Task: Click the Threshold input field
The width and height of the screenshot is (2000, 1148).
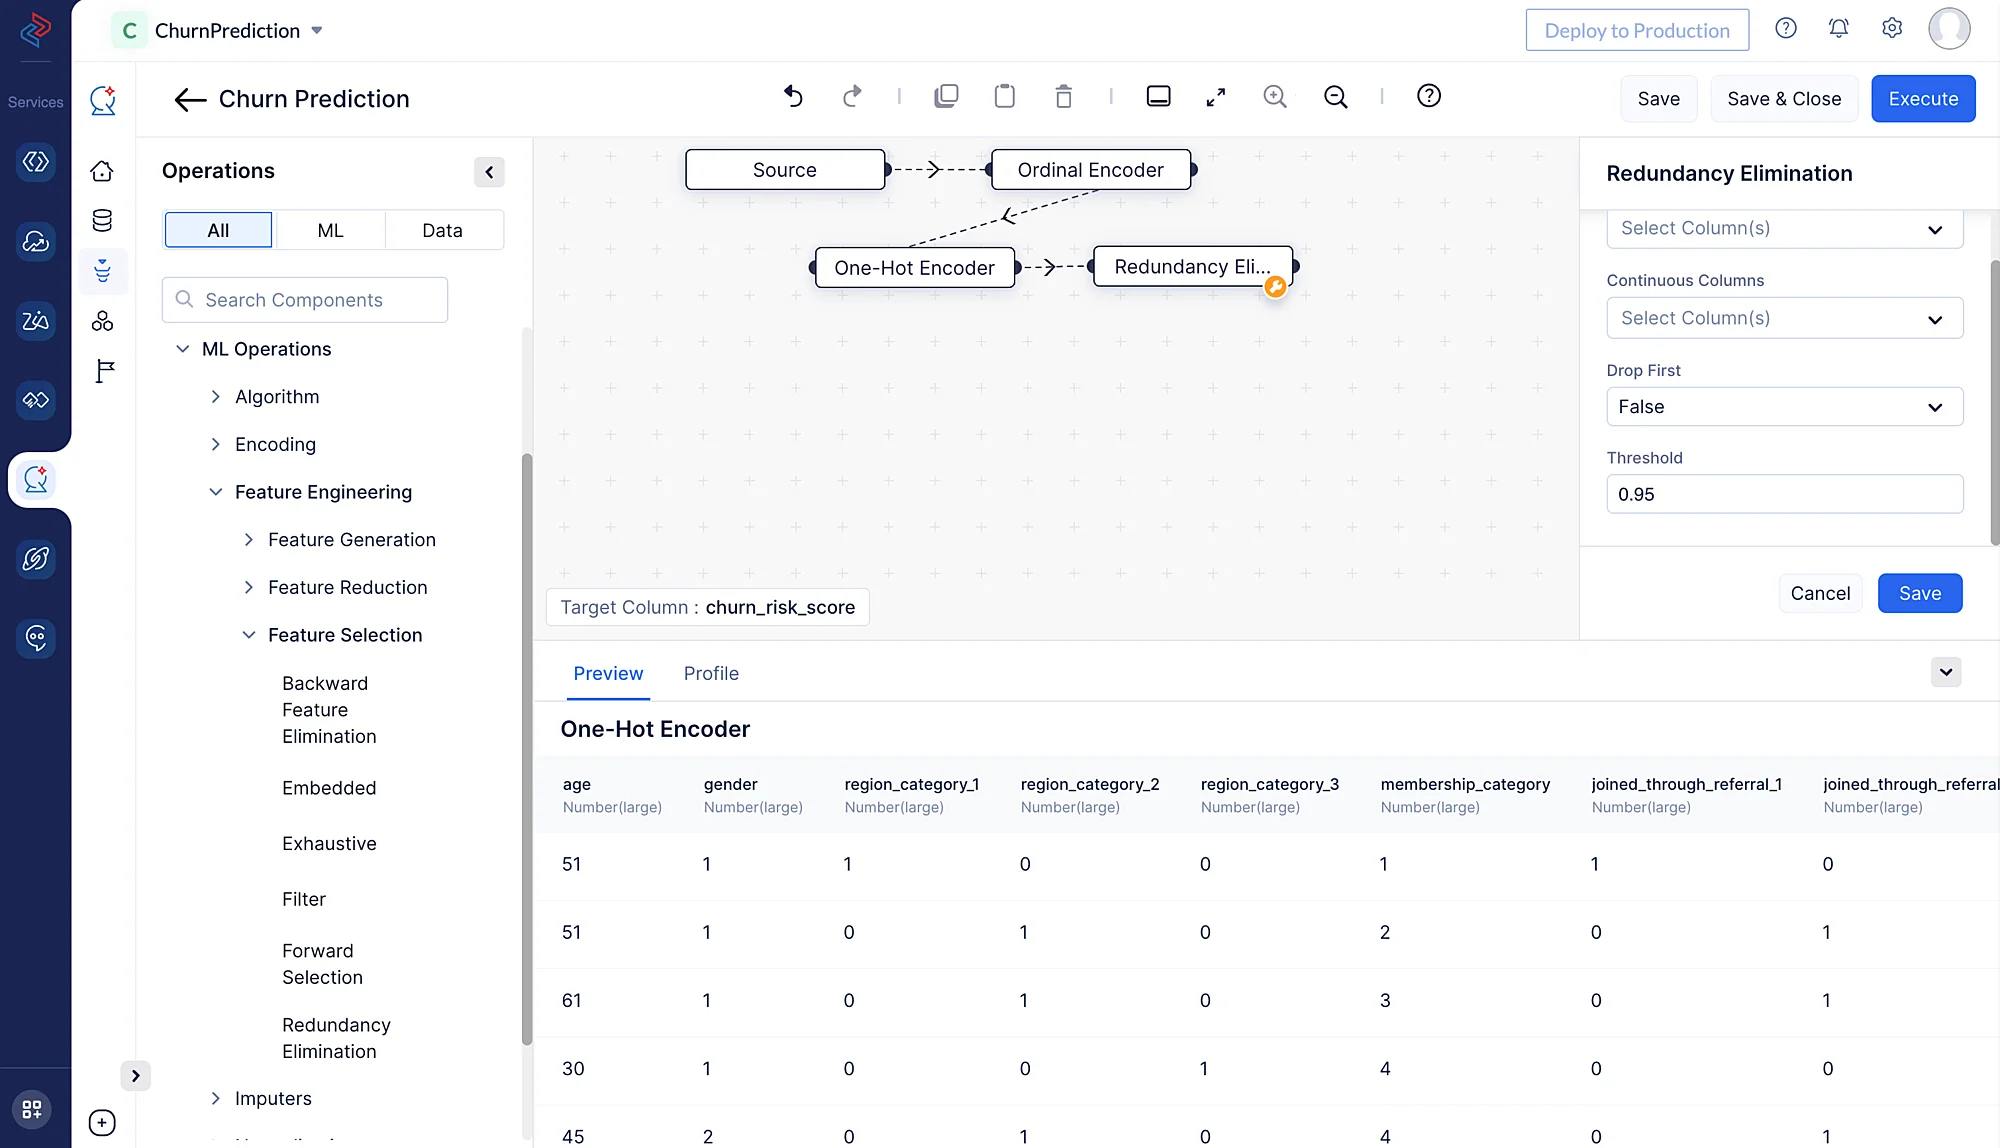Action: click(1784, 494)
